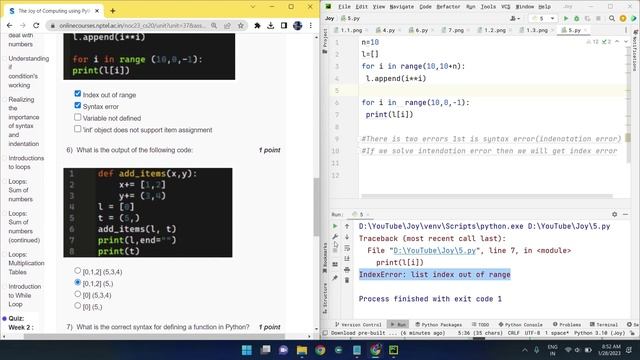This screenshot has height=360, width=640.
Task: Switch to the 4.py editor tab
Action: coord(386,30)
